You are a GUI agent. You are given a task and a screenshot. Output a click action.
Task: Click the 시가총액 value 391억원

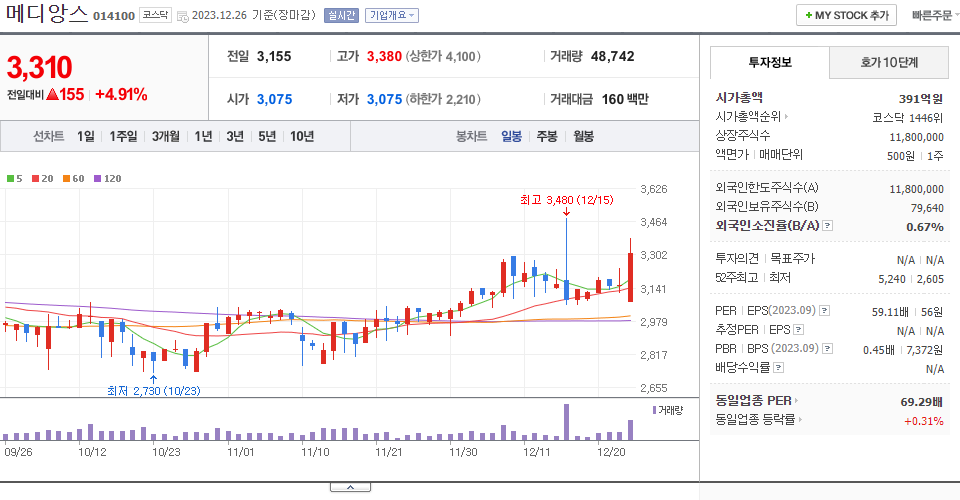(x=921, y=99)
